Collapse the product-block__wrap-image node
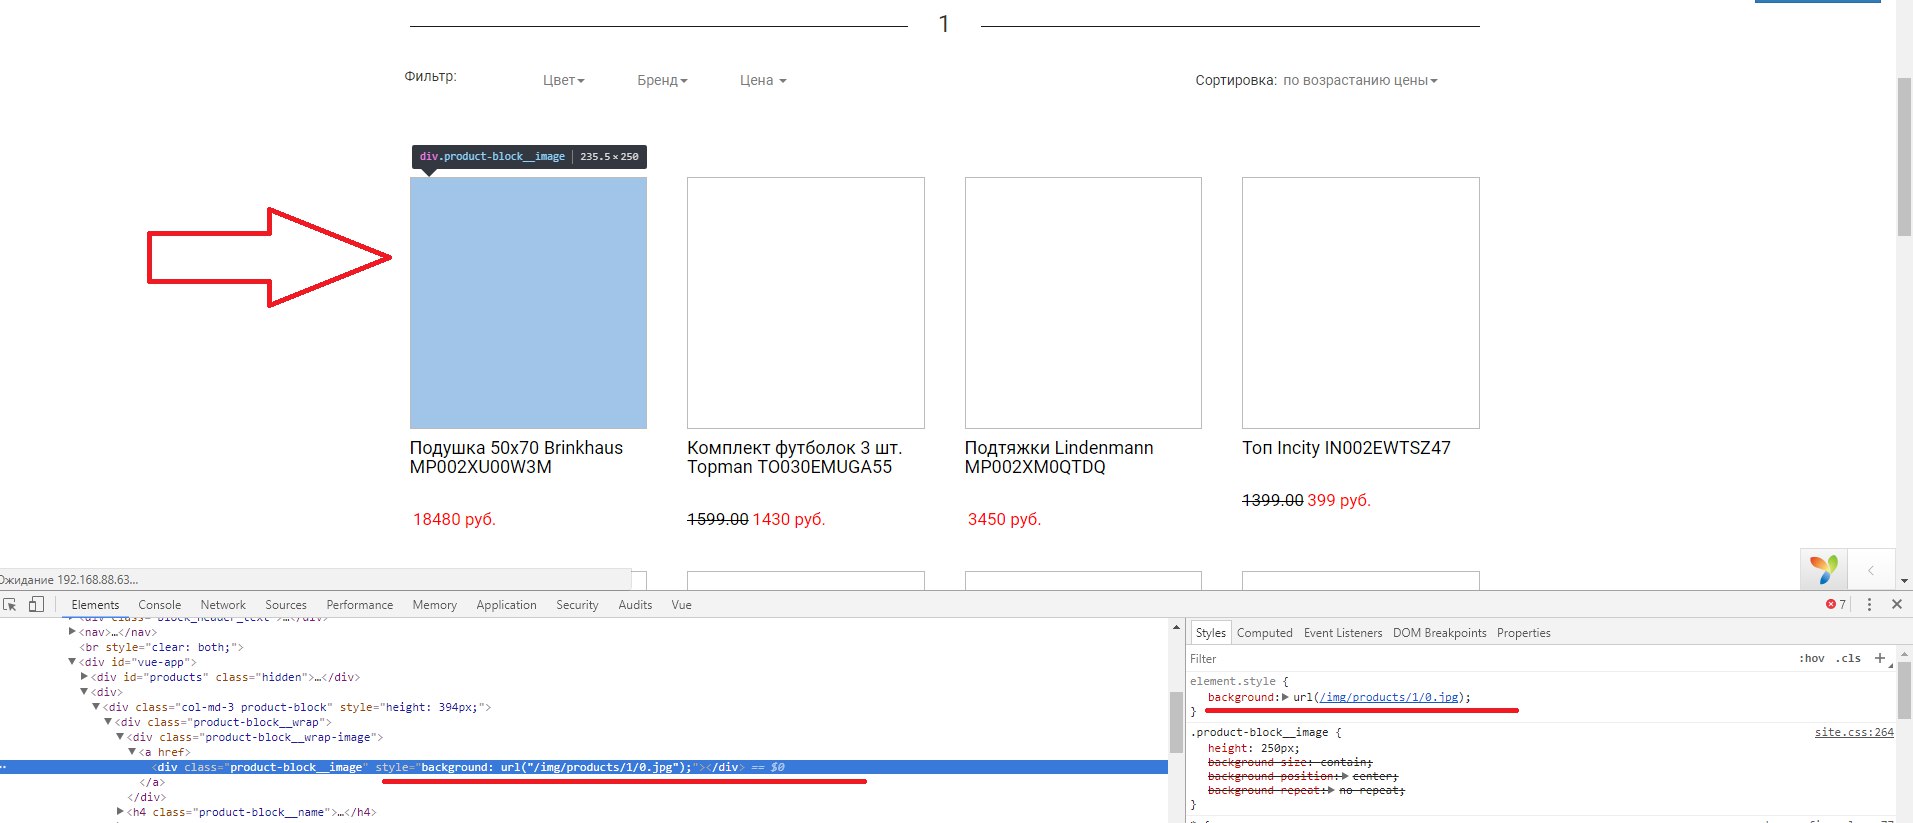This screenshot has height=823, width=1913. [120, 737]
